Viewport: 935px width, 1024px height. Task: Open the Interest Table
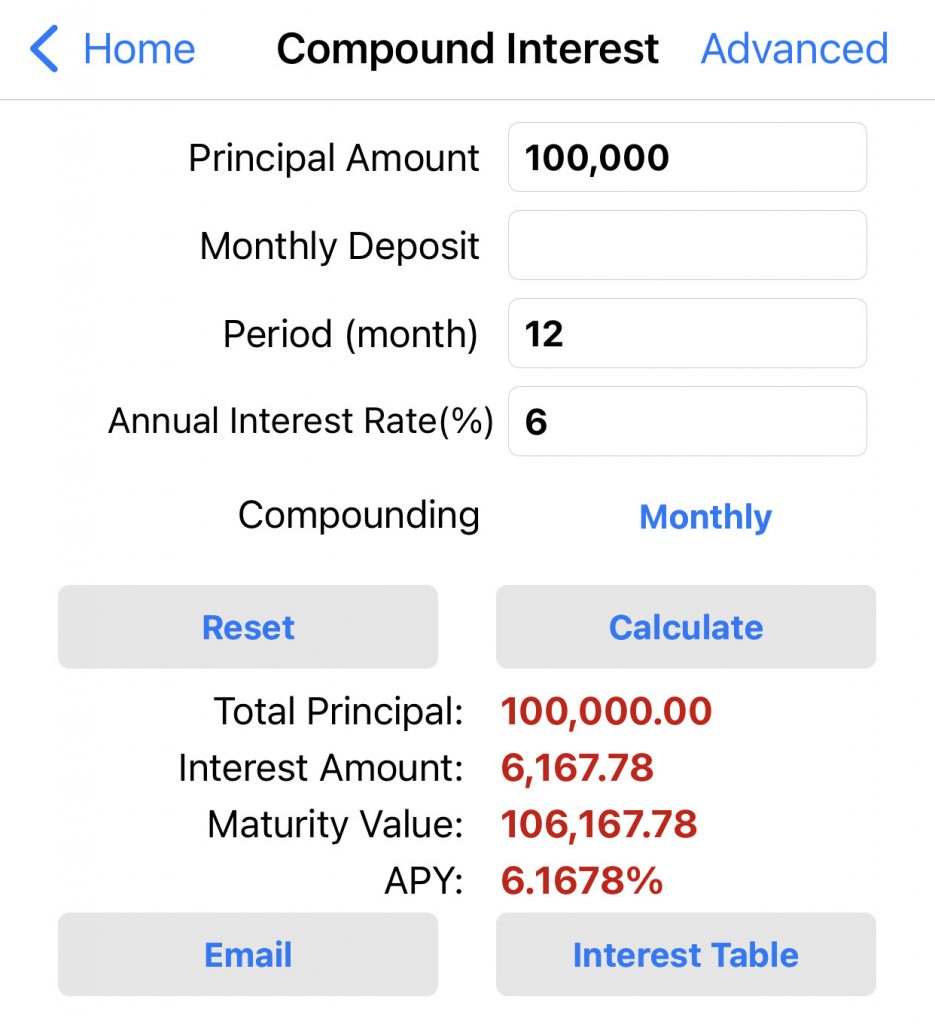point(686,955)
